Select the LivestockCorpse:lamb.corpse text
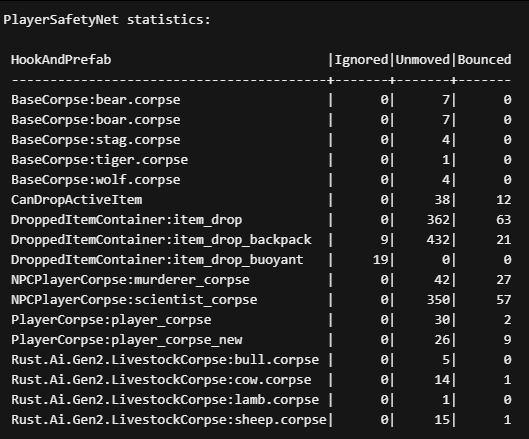529x439 pixels. point(165,400)
